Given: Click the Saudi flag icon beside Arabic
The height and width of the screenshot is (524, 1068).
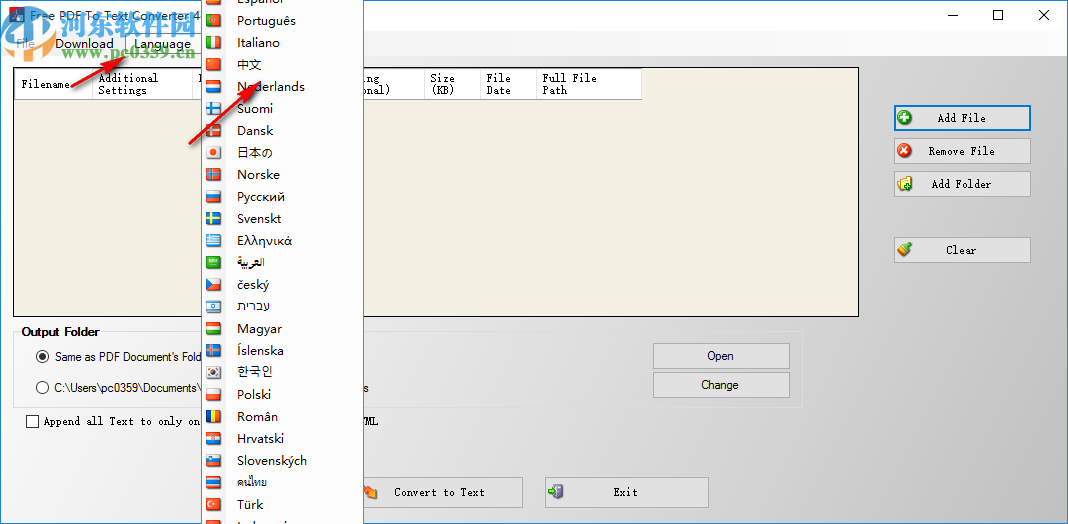Looking at the screenshot, I should point(213,262).
